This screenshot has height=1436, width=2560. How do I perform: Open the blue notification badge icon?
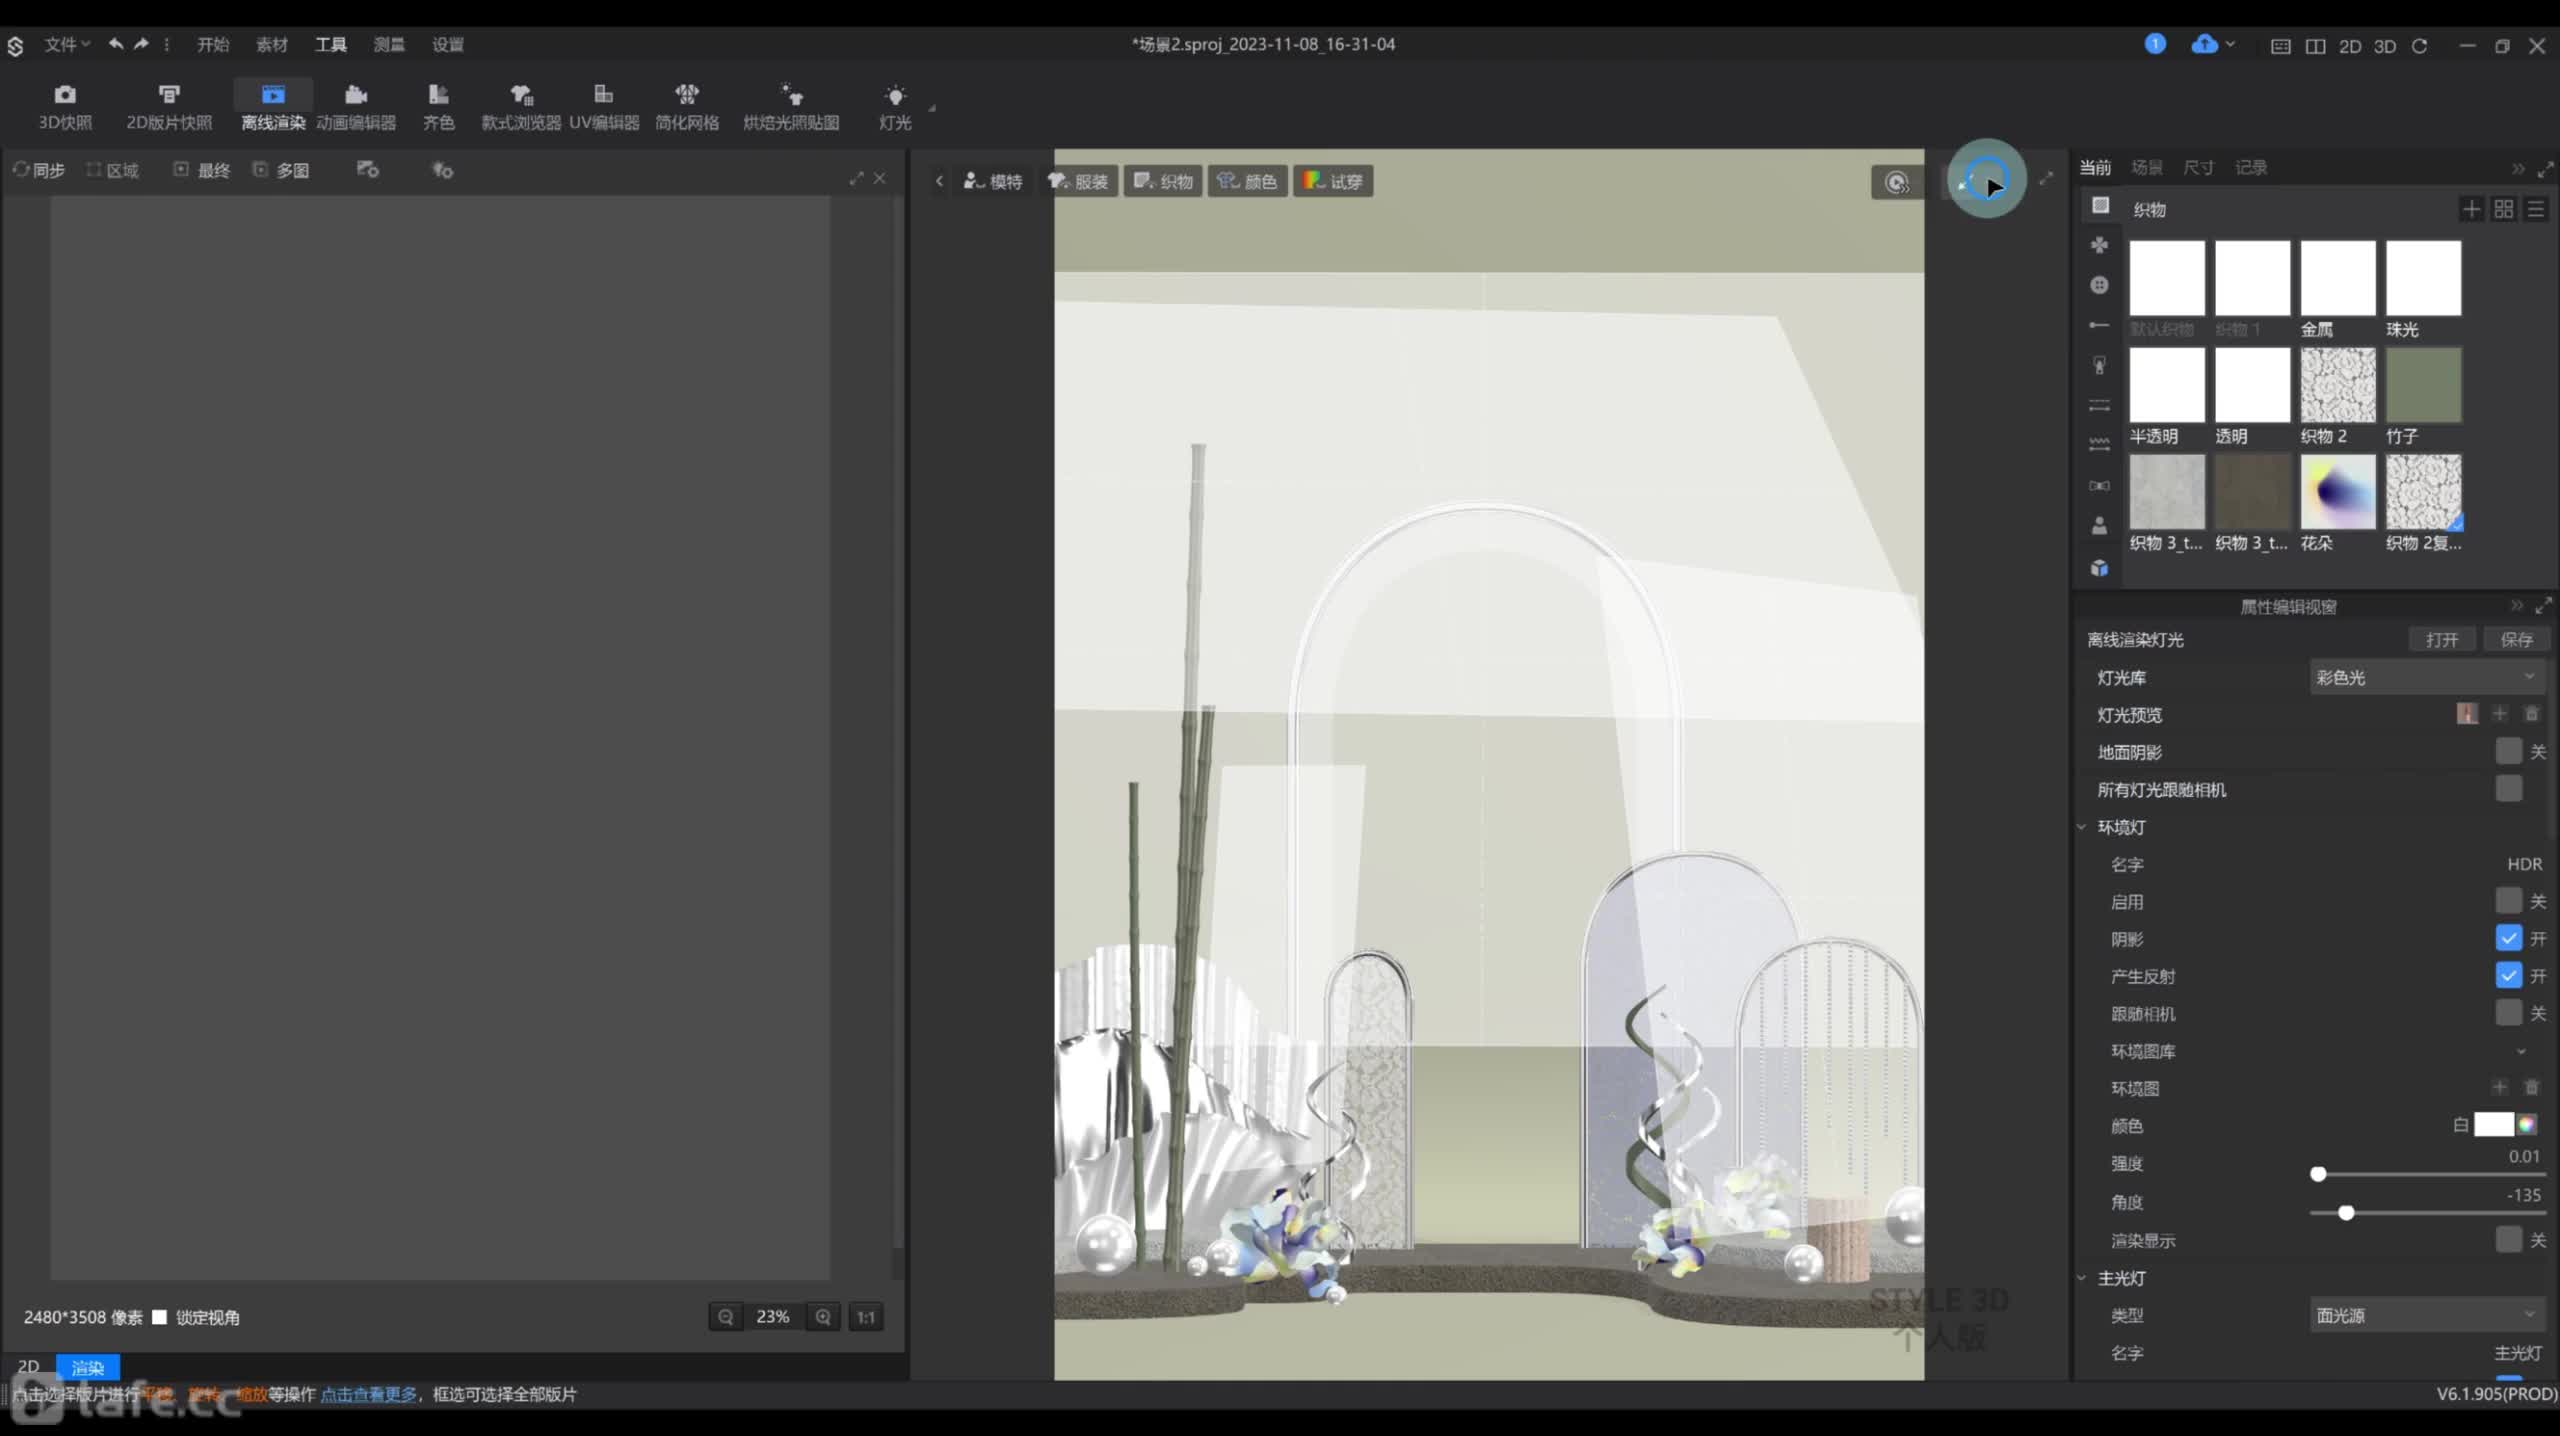click(2155, 44)
